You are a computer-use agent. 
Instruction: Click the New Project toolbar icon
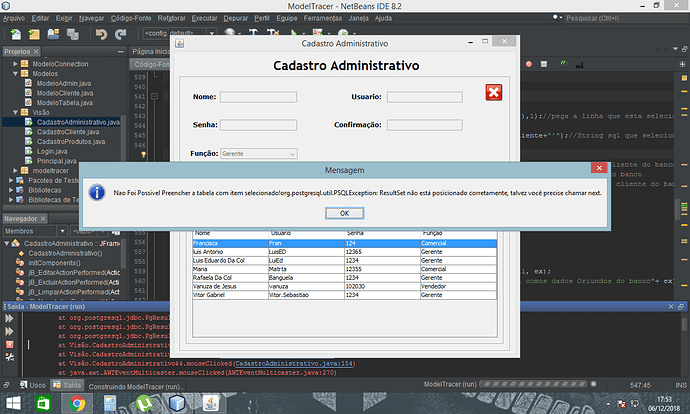click(x=34, y=34)
